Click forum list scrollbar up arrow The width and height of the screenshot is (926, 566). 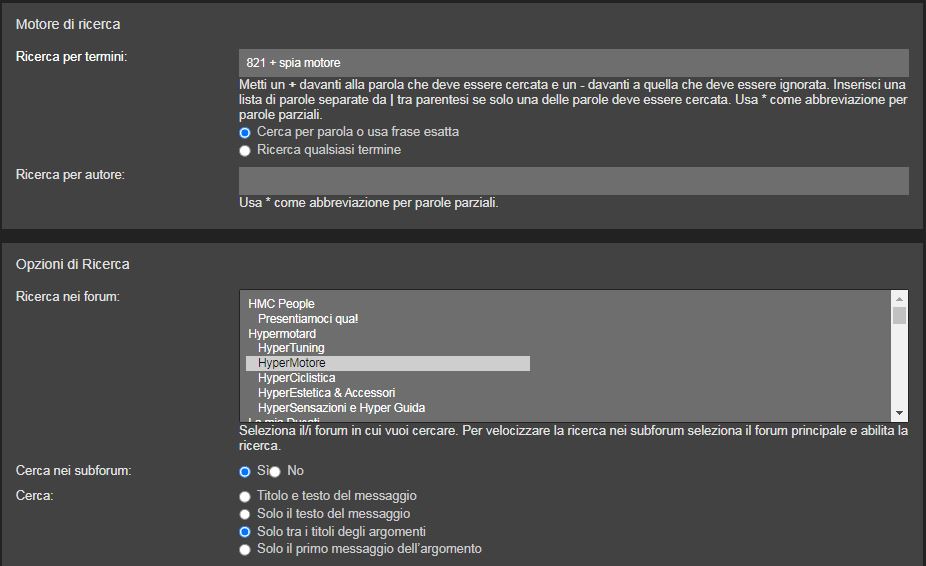(x=899, y=299)
